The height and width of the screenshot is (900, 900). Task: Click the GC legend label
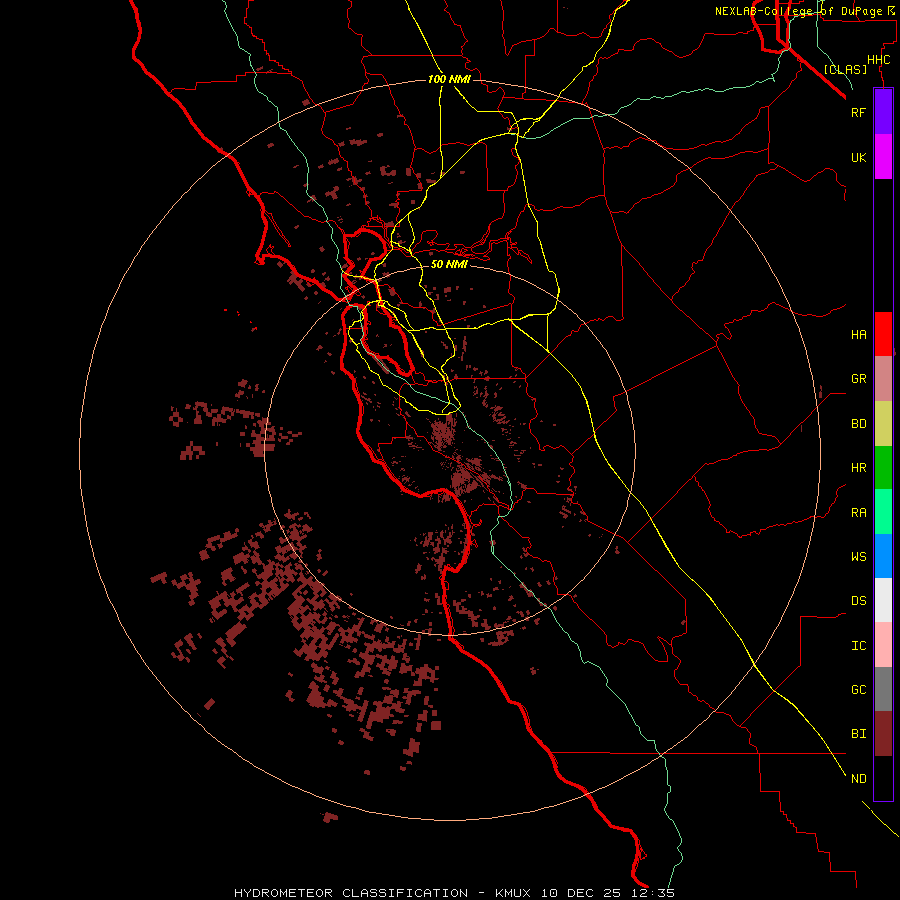coord(858,690)
